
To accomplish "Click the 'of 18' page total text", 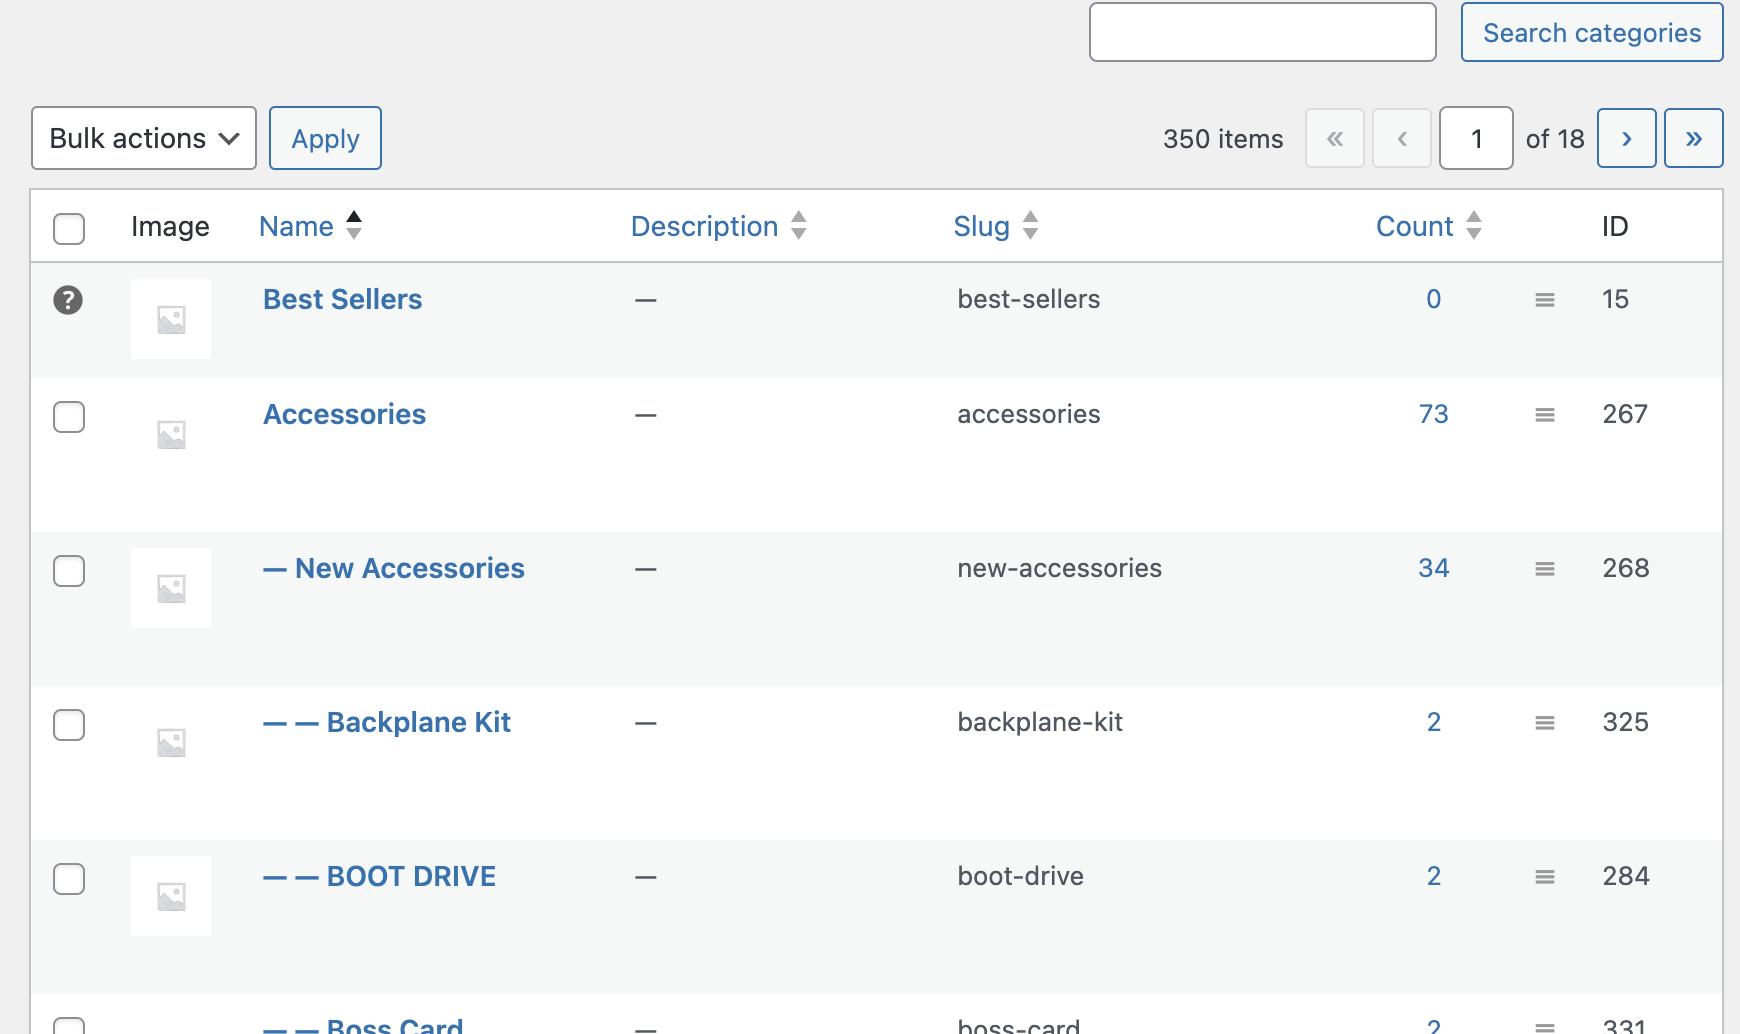I will point(1555,139).
